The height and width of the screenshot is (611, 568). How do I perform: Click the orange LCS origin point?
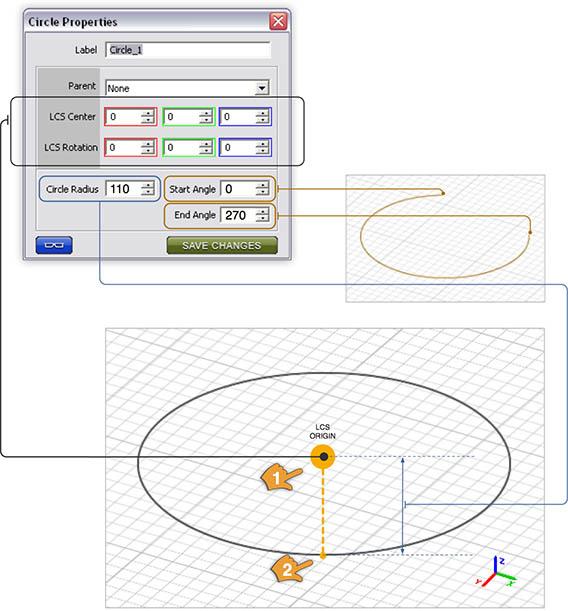(x=323, y=456)
